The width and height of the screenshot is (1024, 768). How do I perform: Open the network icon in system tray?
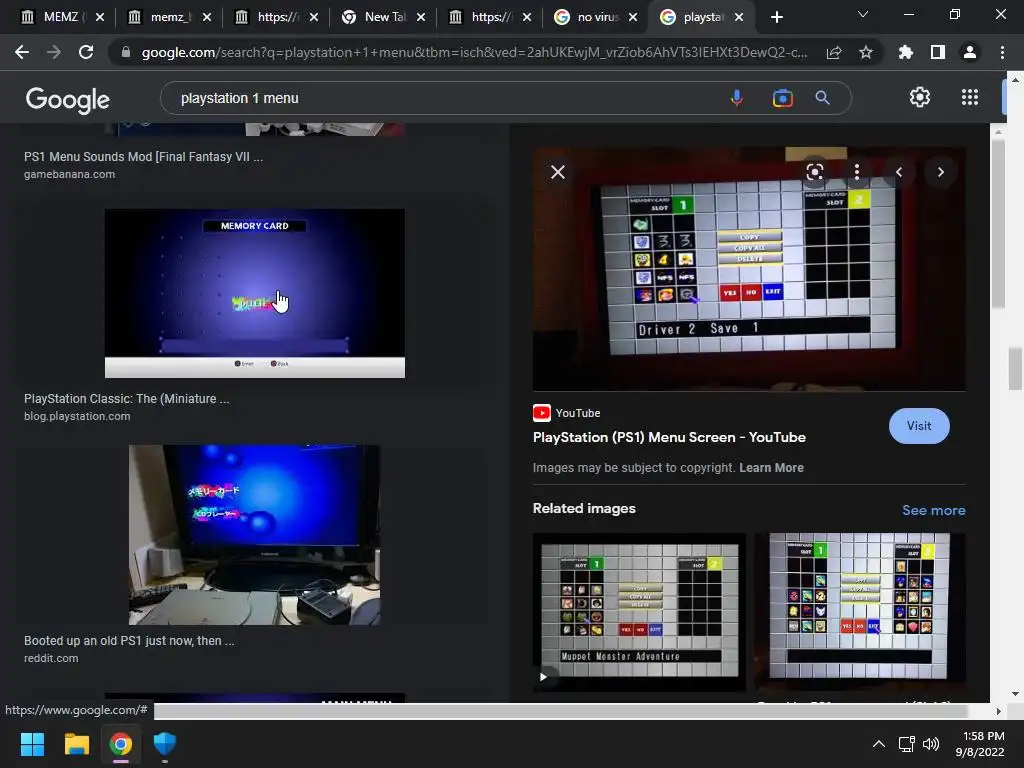906,744
